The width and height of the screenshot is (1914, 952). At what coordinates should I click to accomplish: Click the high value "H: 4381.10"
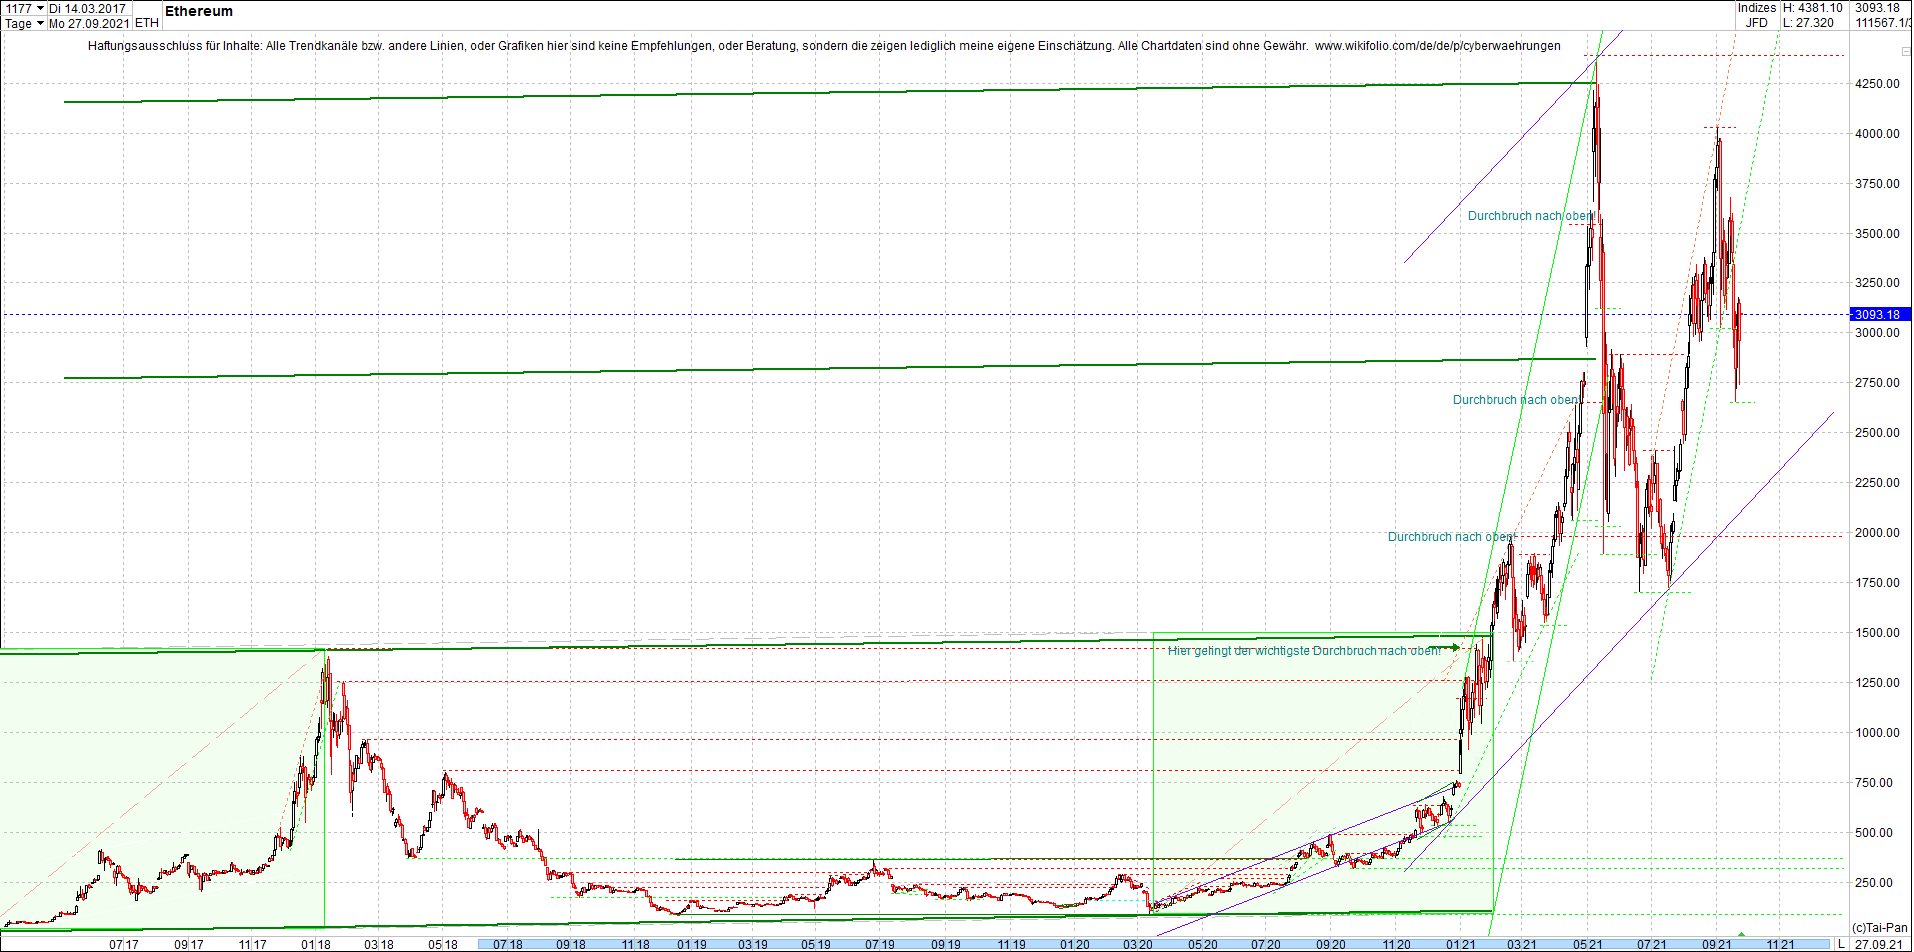click(1814, 7)
